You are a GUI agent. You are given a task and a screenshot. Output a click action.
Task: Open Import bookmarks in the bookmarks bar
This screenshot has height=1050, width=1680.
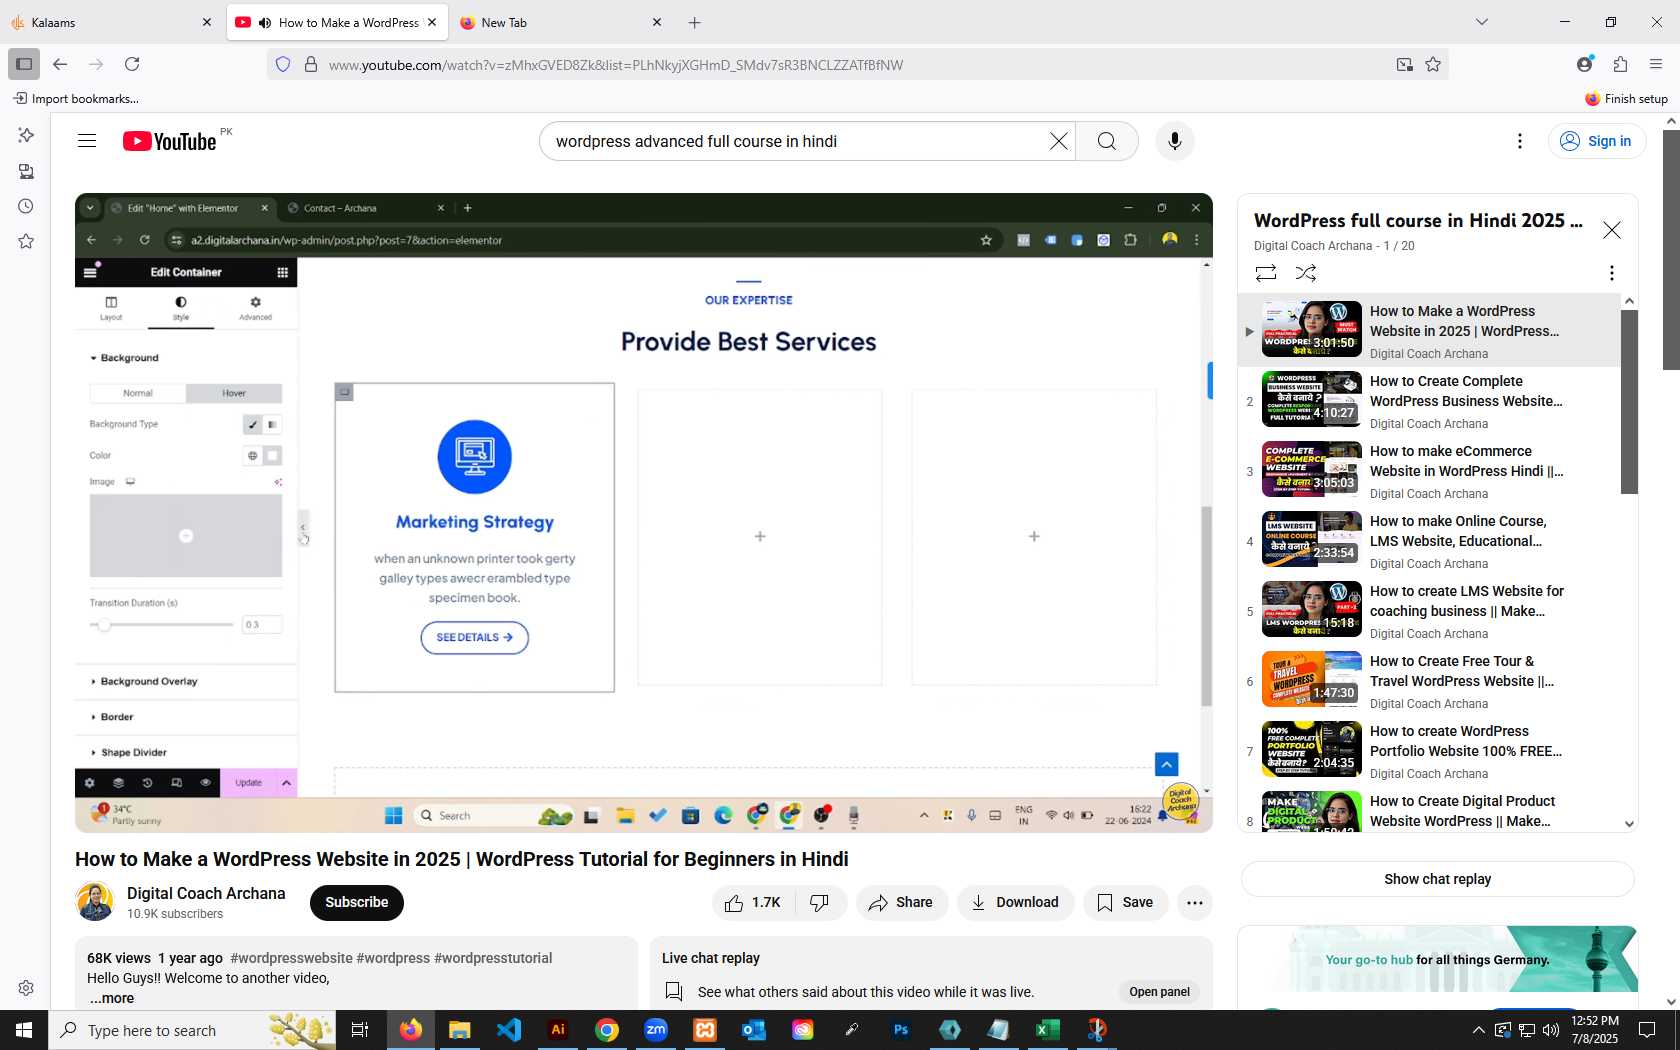coord(76,98)
